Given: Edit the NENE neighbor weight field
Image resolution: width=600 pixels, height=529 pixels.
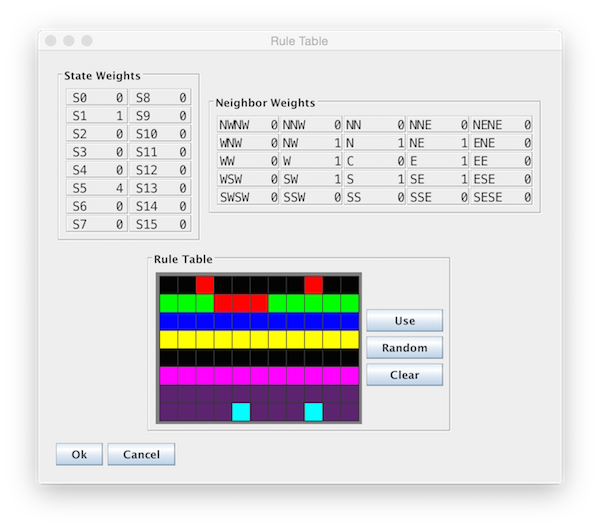Looking at the screenshot, I should coord(501,124).
